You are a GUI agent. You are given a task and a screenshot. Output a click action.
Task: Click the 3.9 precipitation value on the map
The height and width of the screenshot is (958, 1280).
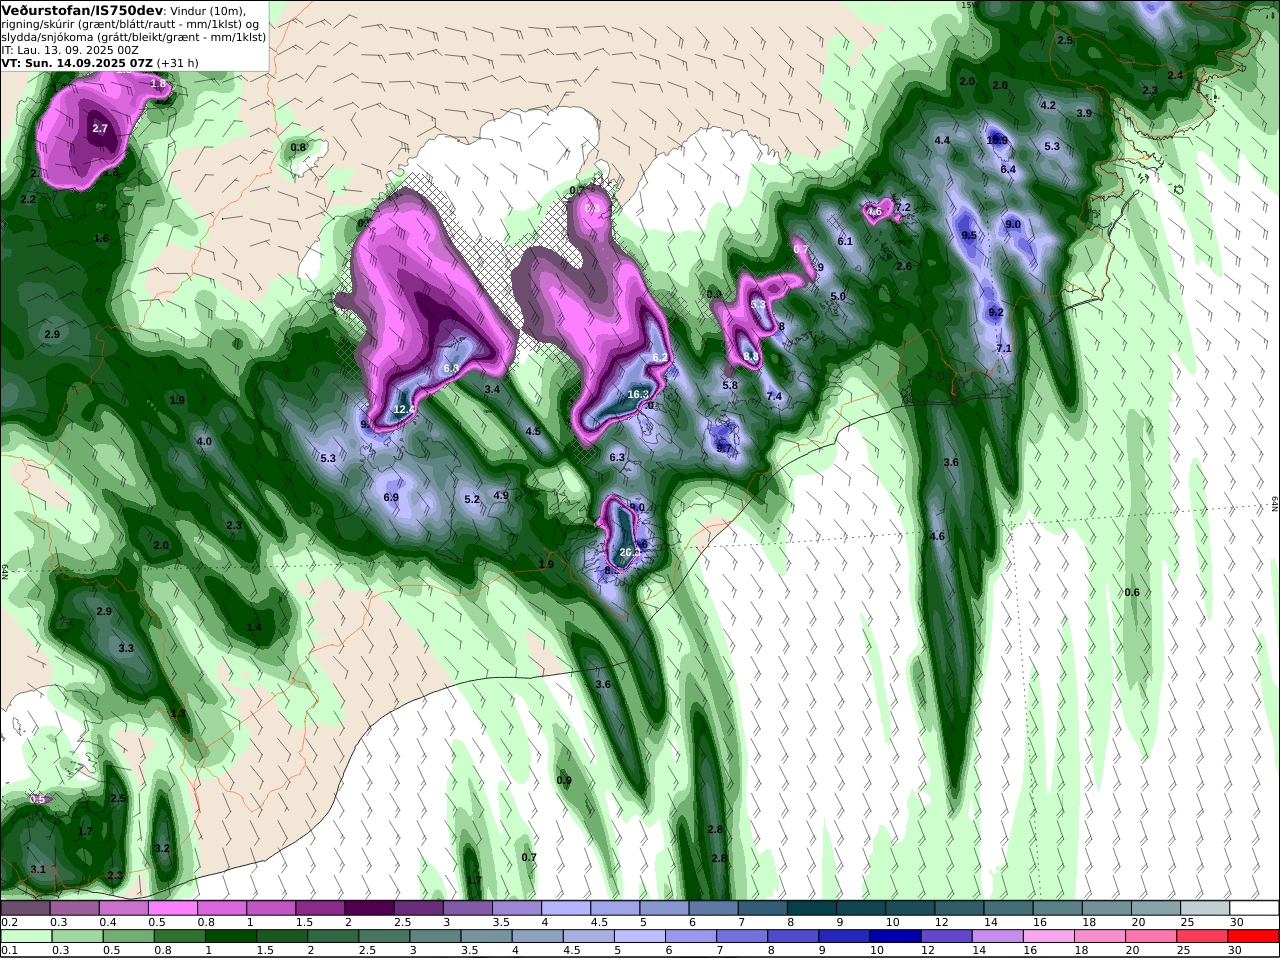[x=1084, y=114]
